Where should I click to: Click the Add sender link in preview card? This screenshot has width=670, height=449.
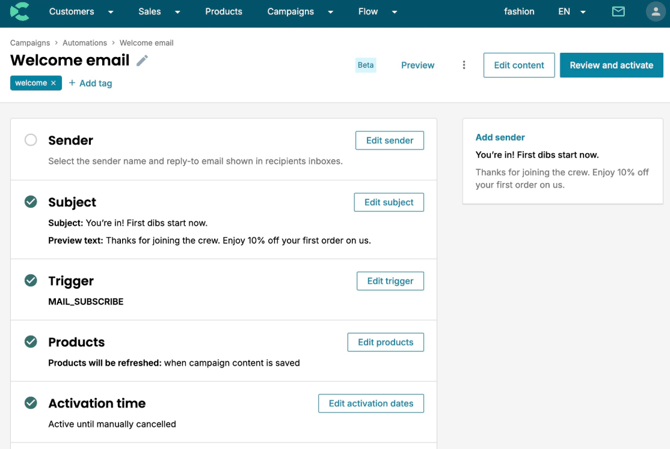coord(500,137)
